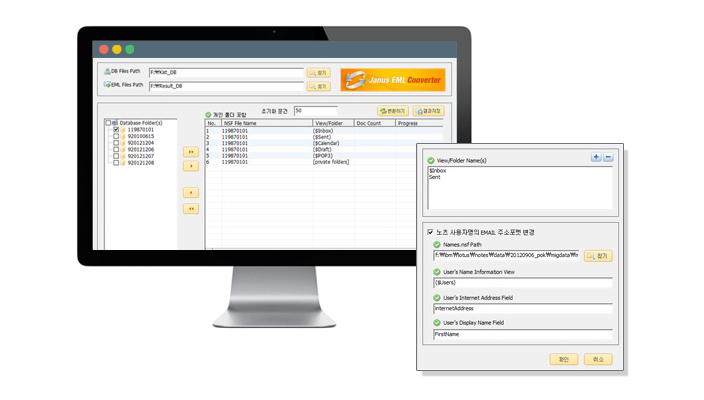Viewport: 704px width, 400px height.
Task: Click the confirm button in the dialog
Action: 564,359
